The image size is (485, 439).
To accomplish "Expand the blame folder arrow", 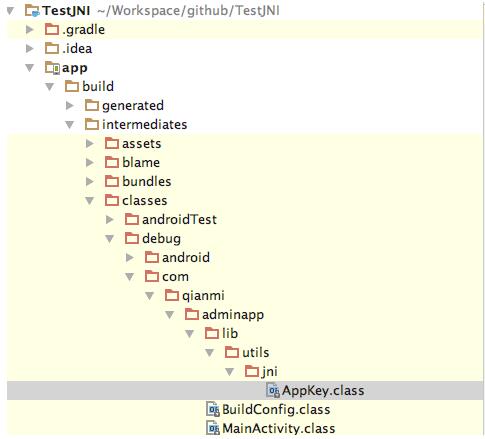I will (90, 162).
